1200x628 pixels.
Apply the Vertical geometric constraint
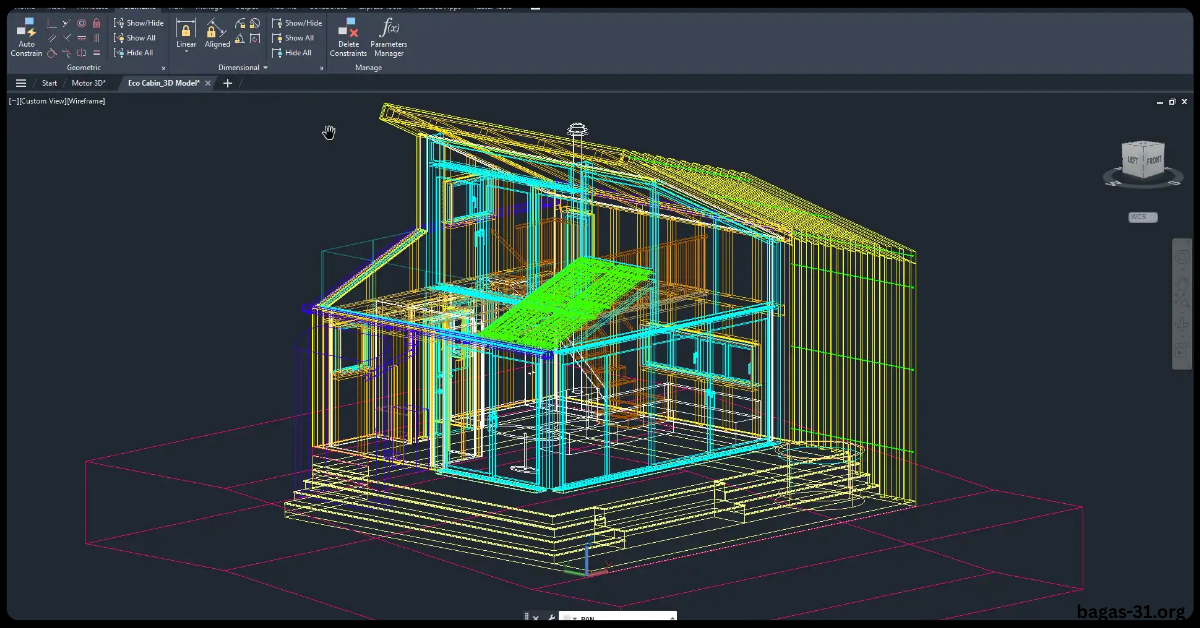pyautogui.click(x=96, y=38)
